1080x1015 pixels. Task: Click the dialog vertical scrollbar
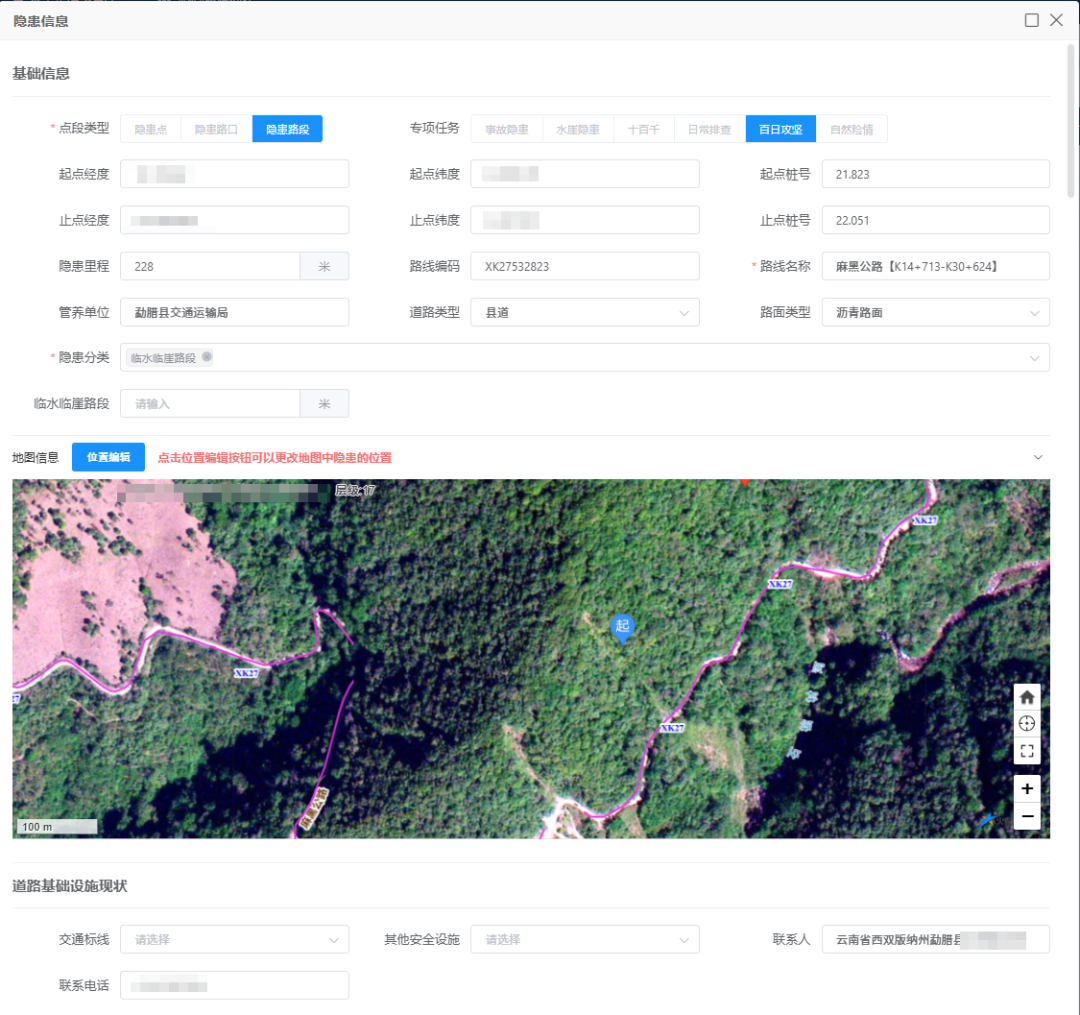tap(1070, 121)
